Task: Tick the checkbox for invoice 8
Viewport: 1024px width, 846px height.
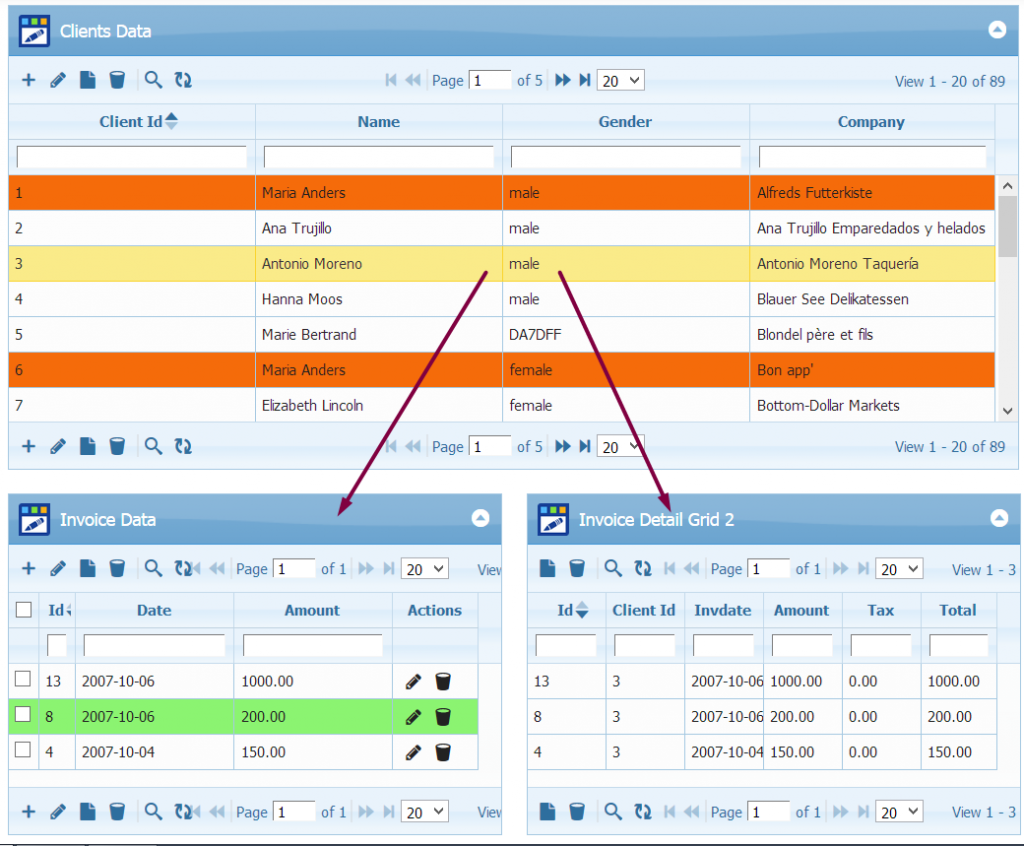Action: (x=23, y=715)
